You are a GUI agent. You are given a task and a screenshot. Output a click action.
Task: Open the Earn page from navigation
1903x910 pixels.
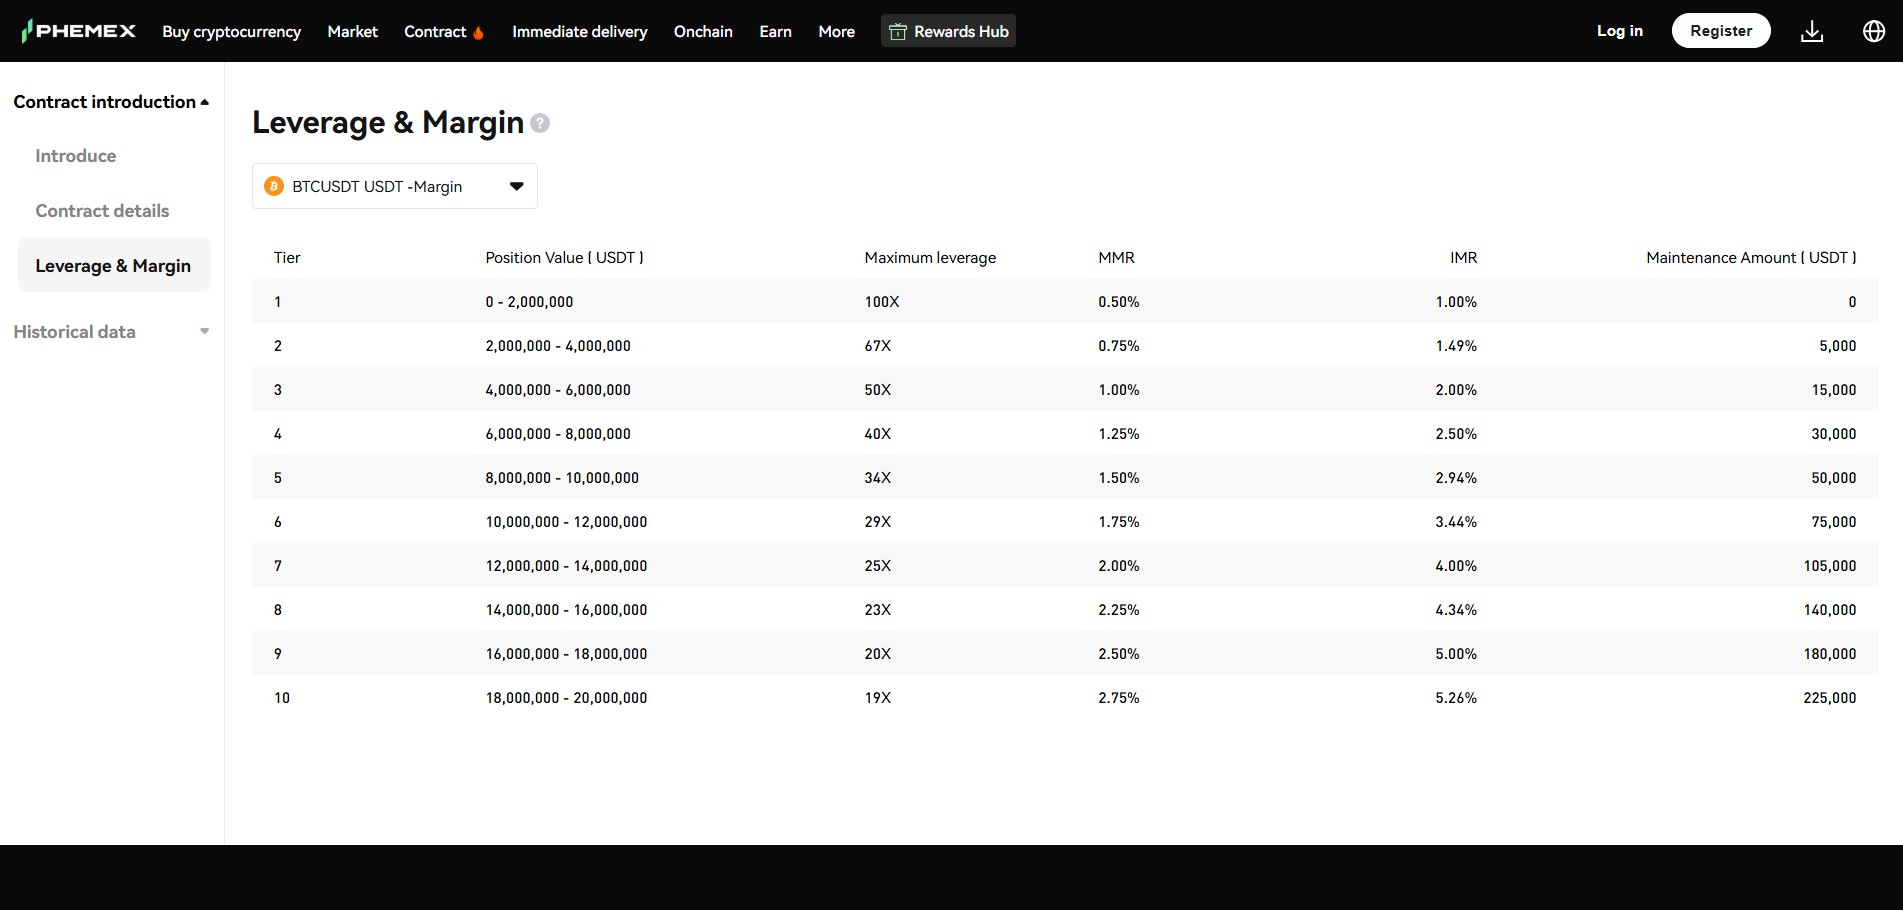click(775, 31)
